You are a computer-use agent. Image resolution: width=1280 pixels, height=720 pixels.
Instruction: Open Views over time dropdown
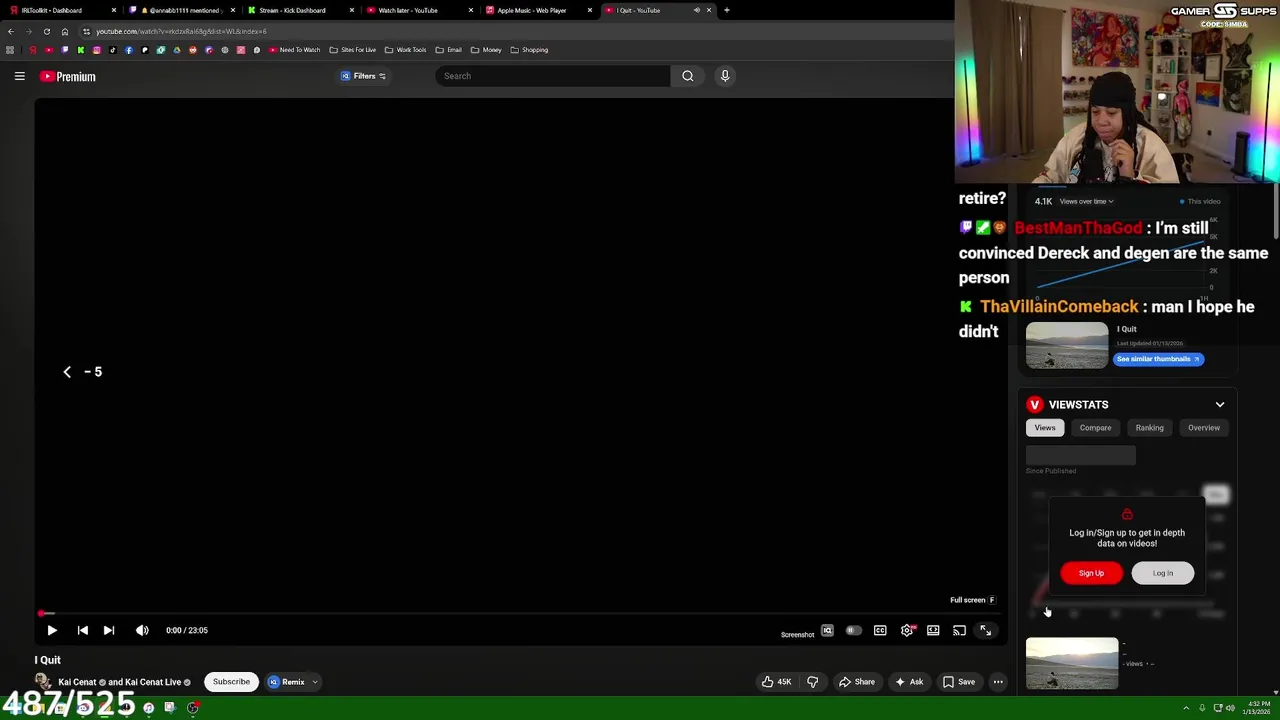pyautogui.click(x=1086, y=202)
